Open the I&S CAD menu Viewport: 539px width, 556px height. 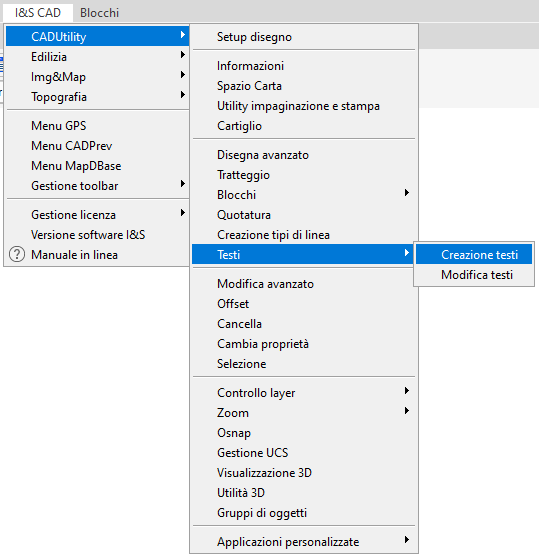[x=38, y=13]
